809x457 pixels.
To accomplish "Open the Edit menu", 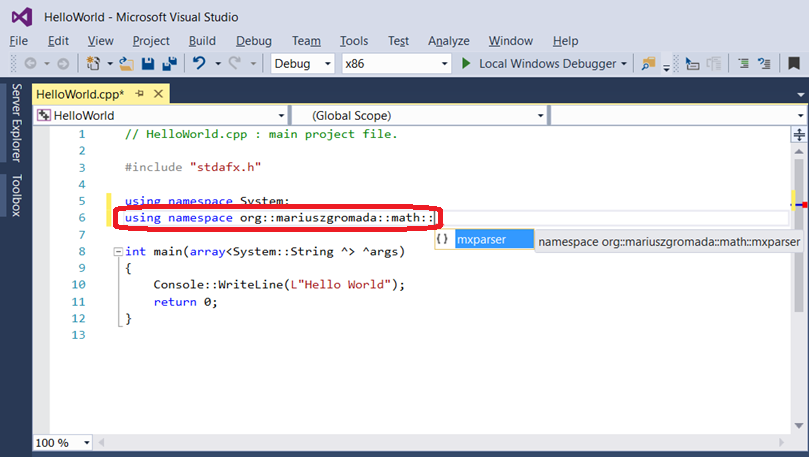I will (x=58, y=41).
